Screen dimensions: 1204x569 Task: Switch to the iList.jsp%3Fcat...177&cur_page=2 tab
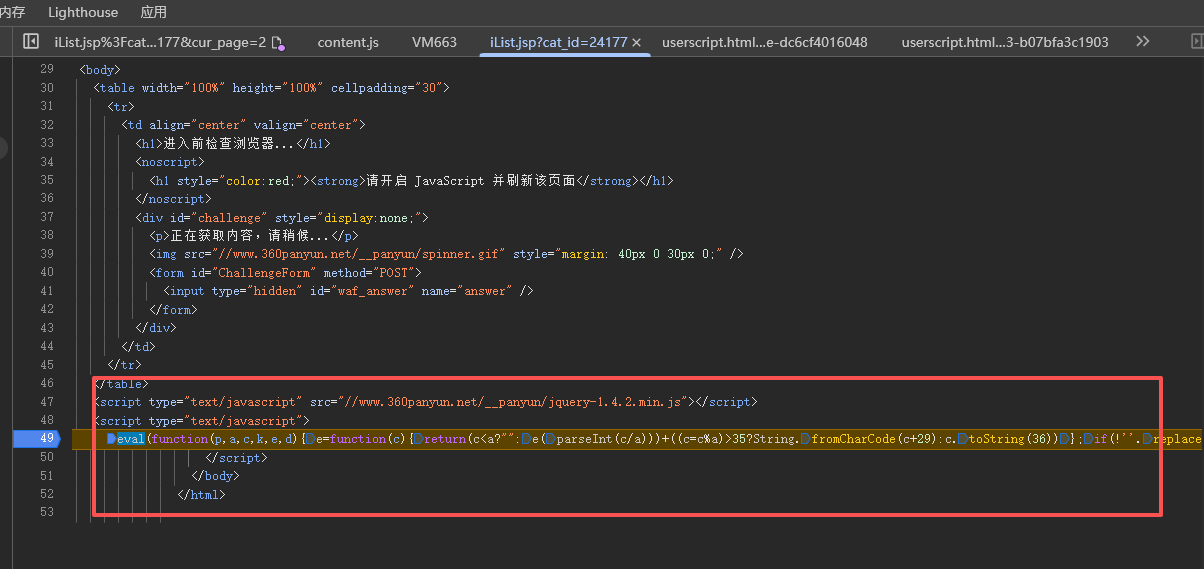click(x=160, y=42)
